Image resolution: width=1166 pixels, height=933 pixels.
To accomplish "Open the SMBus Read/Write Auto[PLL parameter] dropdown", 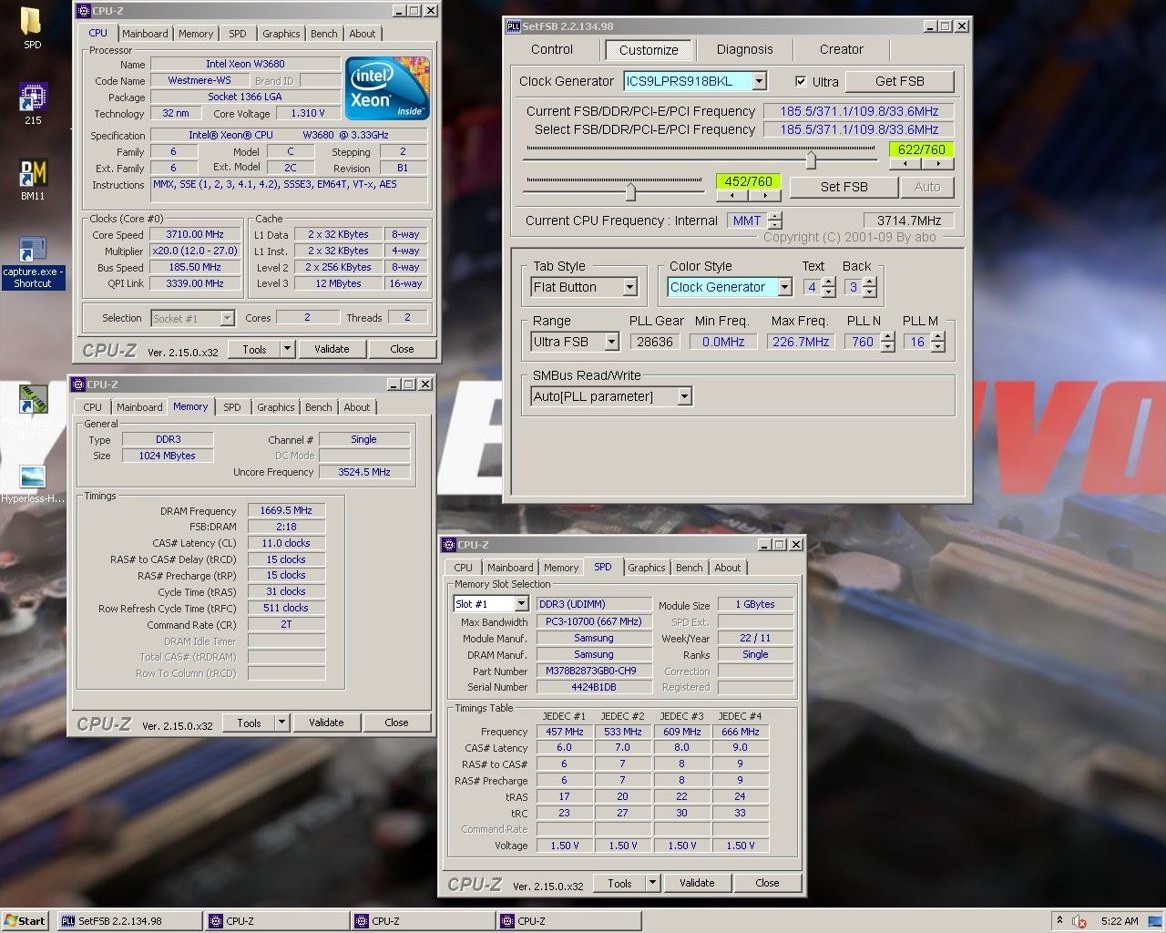I will point(684,396).
